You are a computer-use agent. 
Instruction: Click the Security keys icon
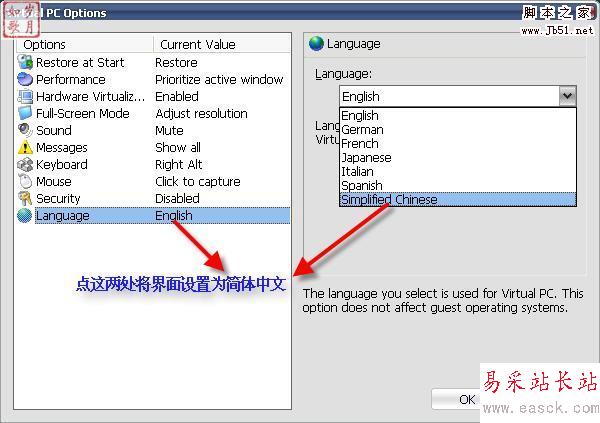tap(25, 198)
